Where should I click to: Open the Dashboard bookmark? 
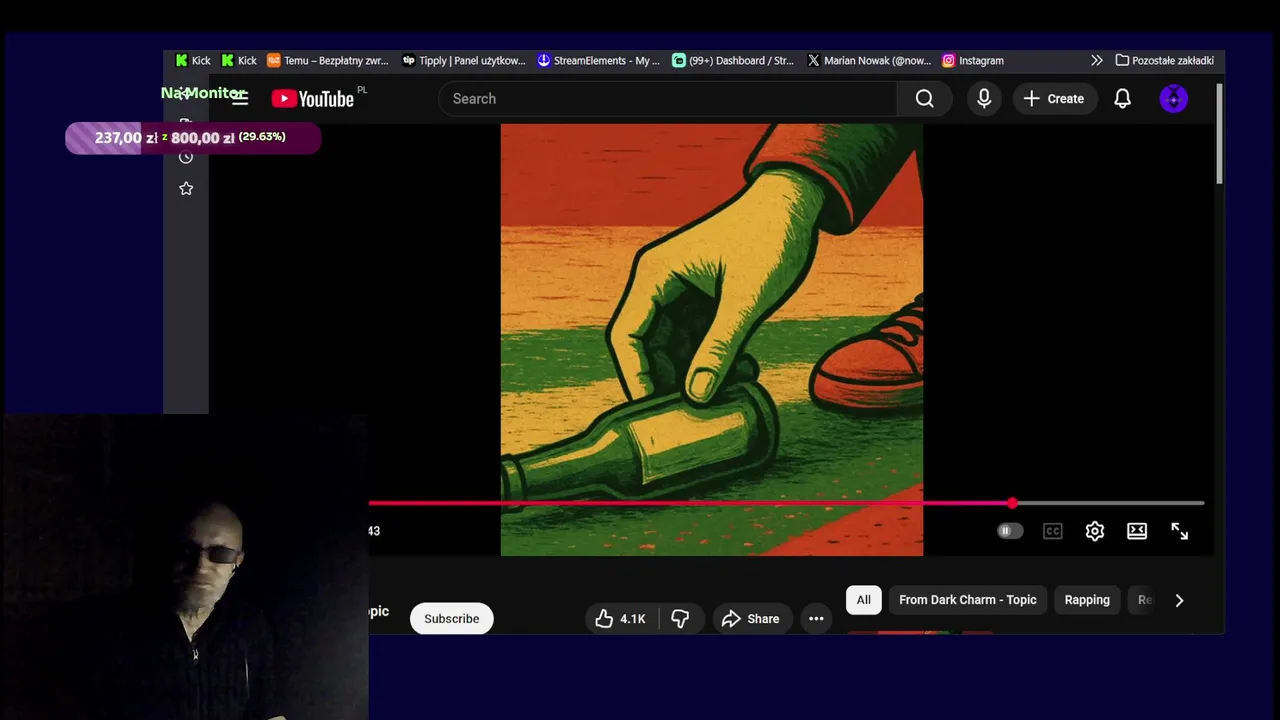pos(733,60)
